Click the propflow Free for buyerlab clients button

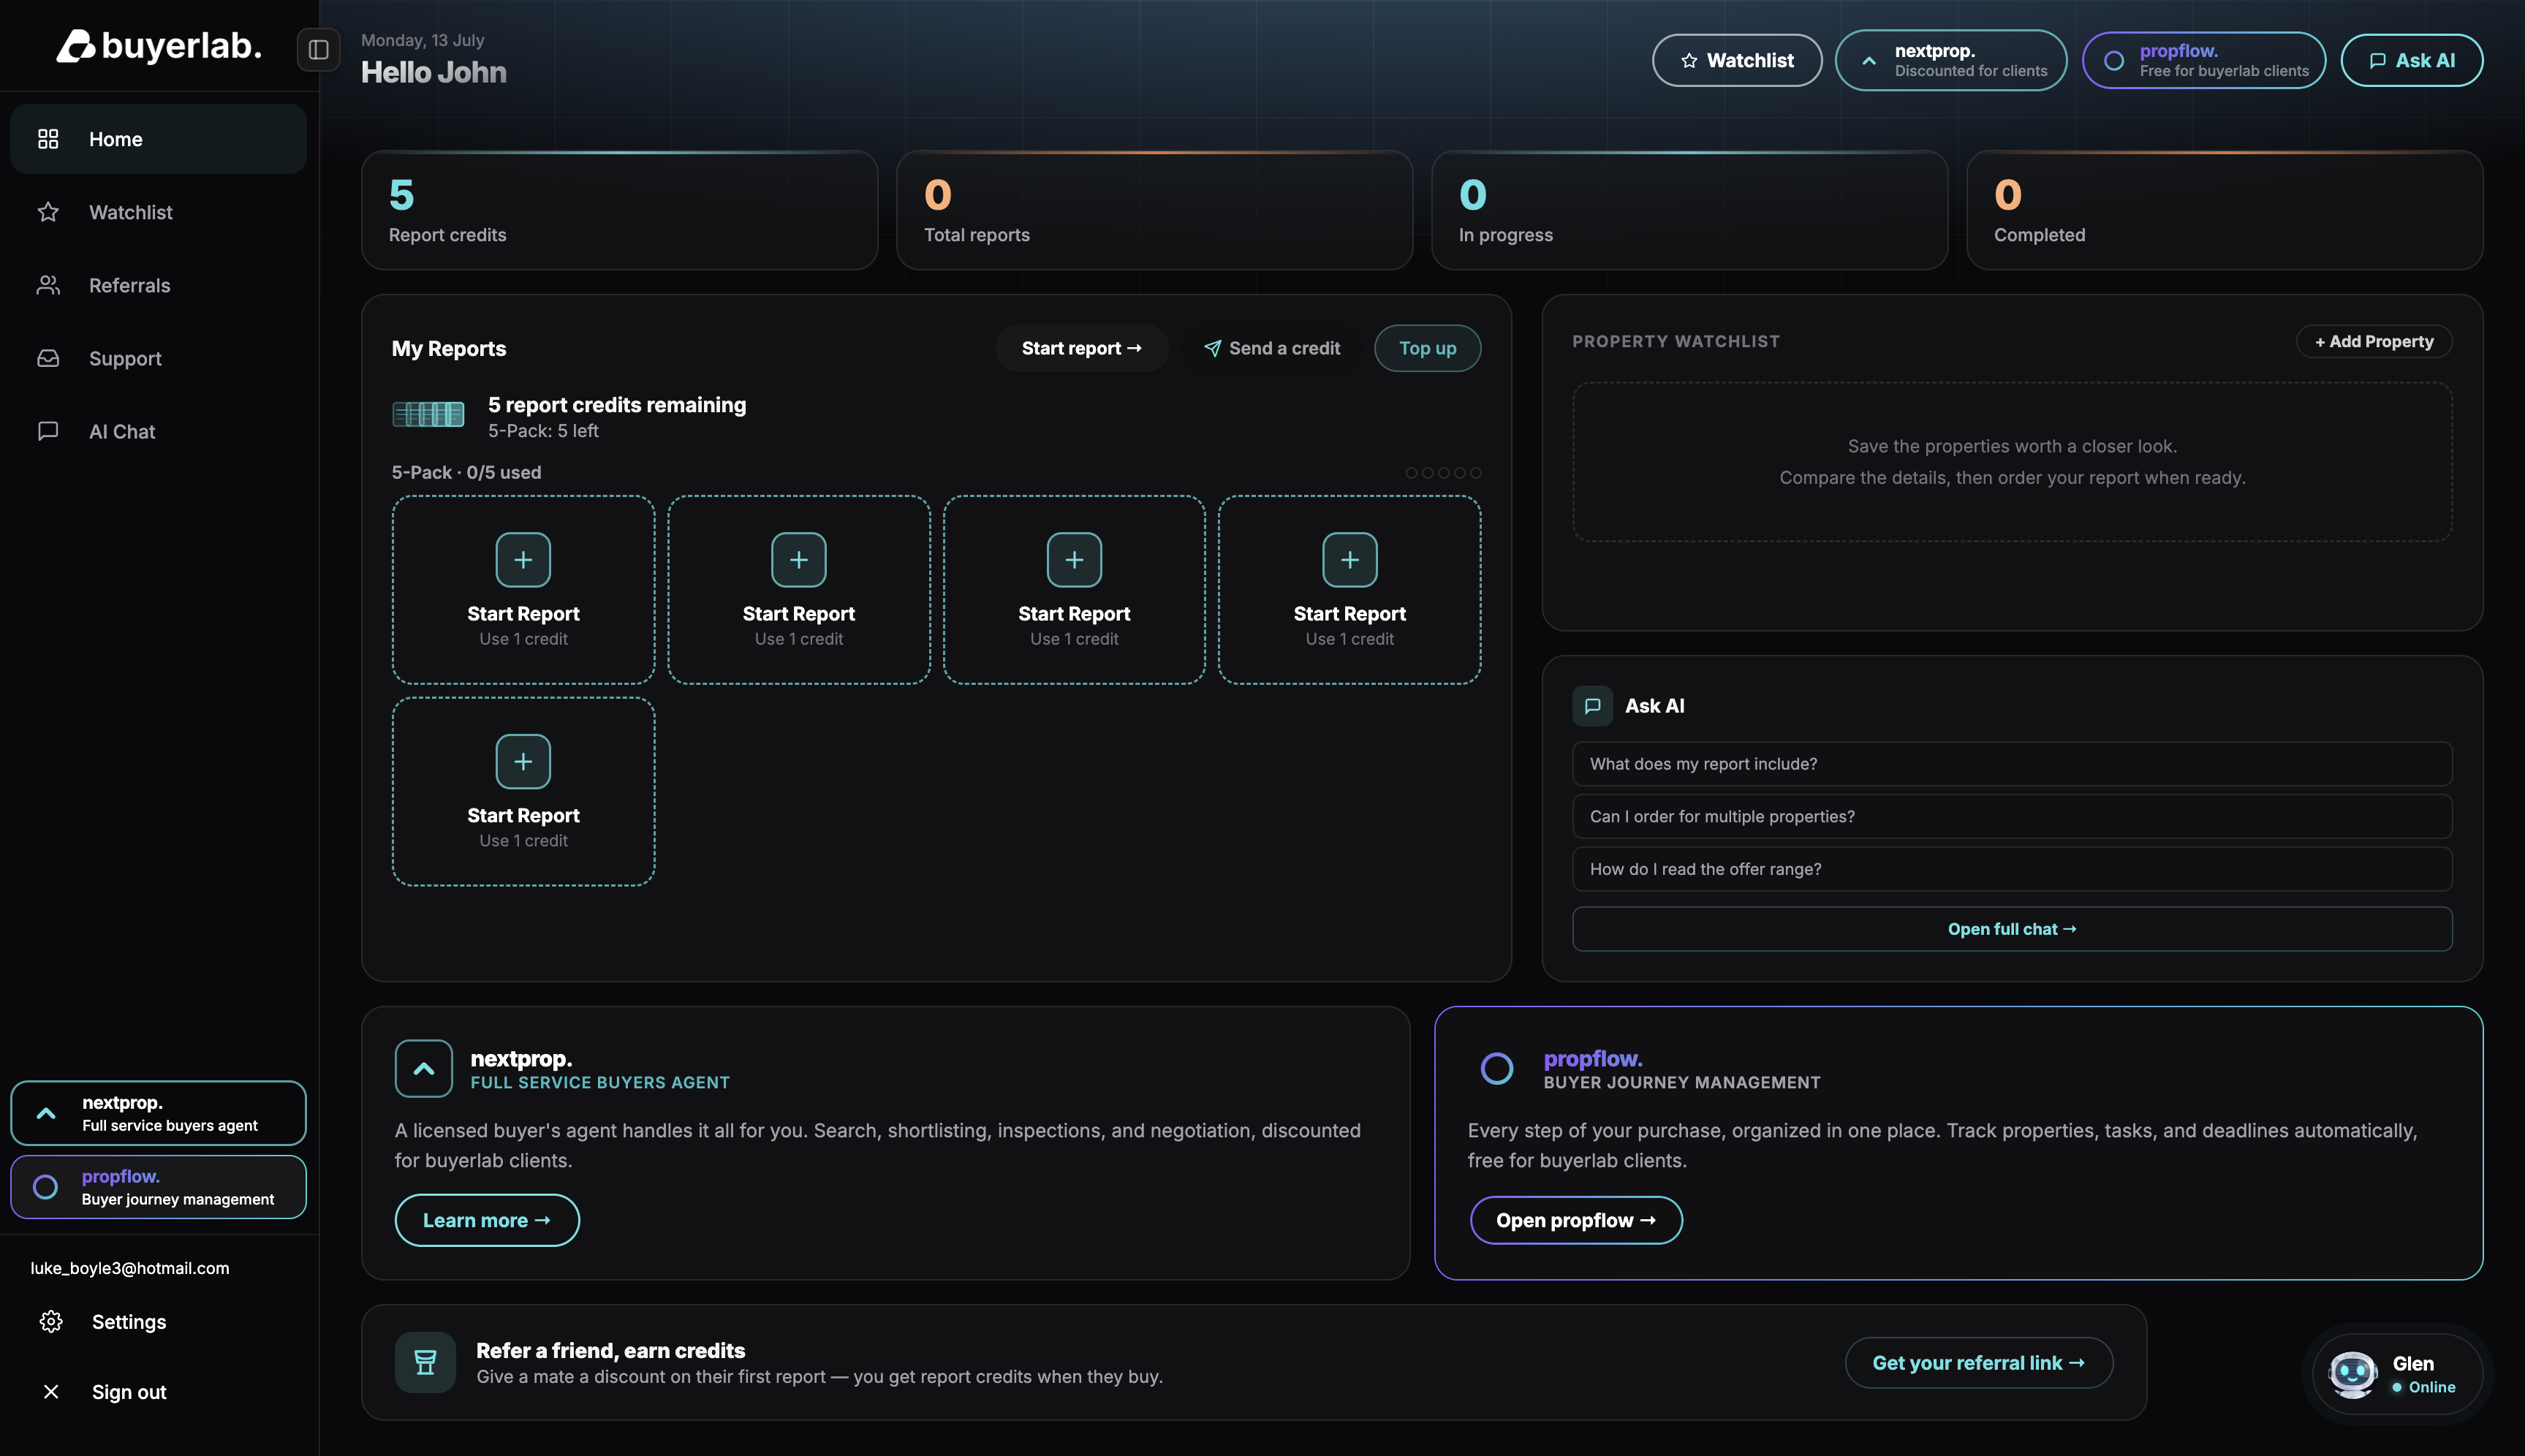(2204, 60)
